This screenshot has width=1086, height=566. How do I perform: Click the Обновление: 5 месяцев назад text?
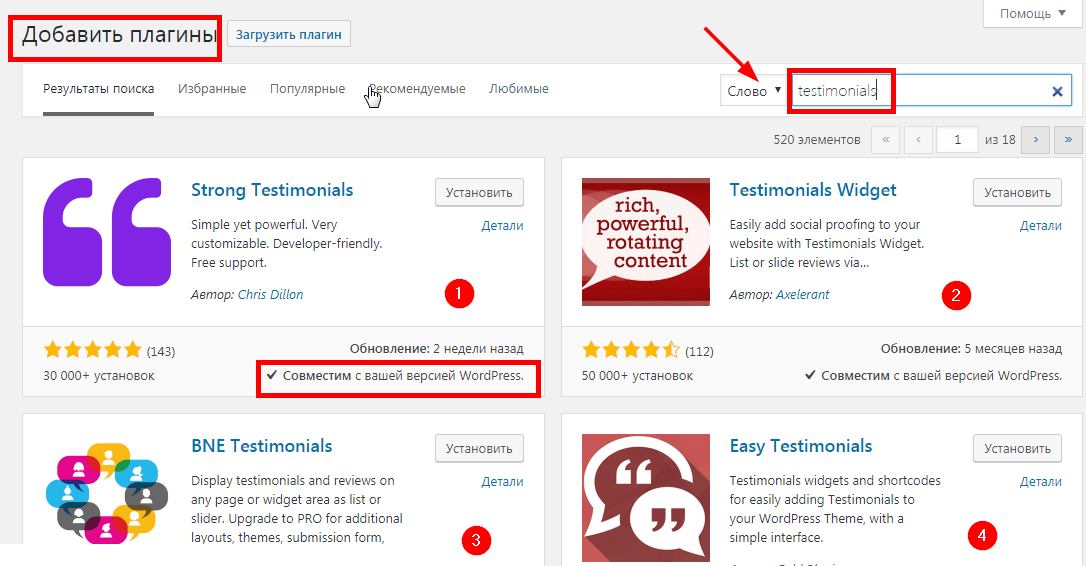[x=971, y=348]
